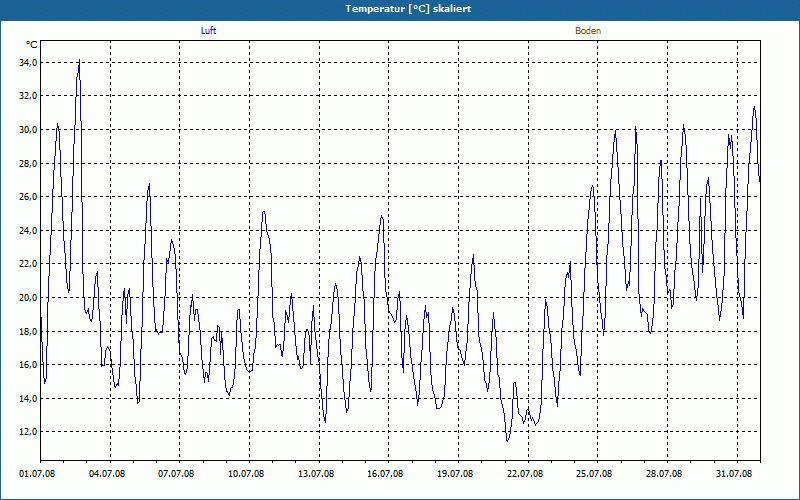Click the 16.07.08 date label
Screen dimensions: 800x500
pos(385,474)
